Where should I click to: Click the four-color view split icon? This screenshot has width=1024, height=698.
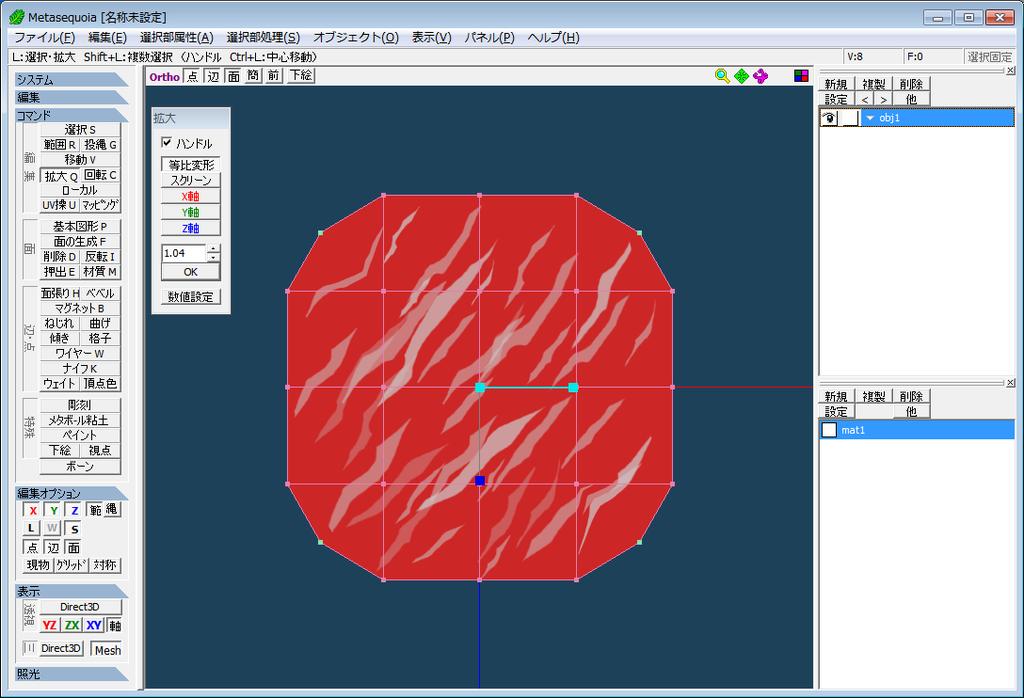tap(801, 76)
